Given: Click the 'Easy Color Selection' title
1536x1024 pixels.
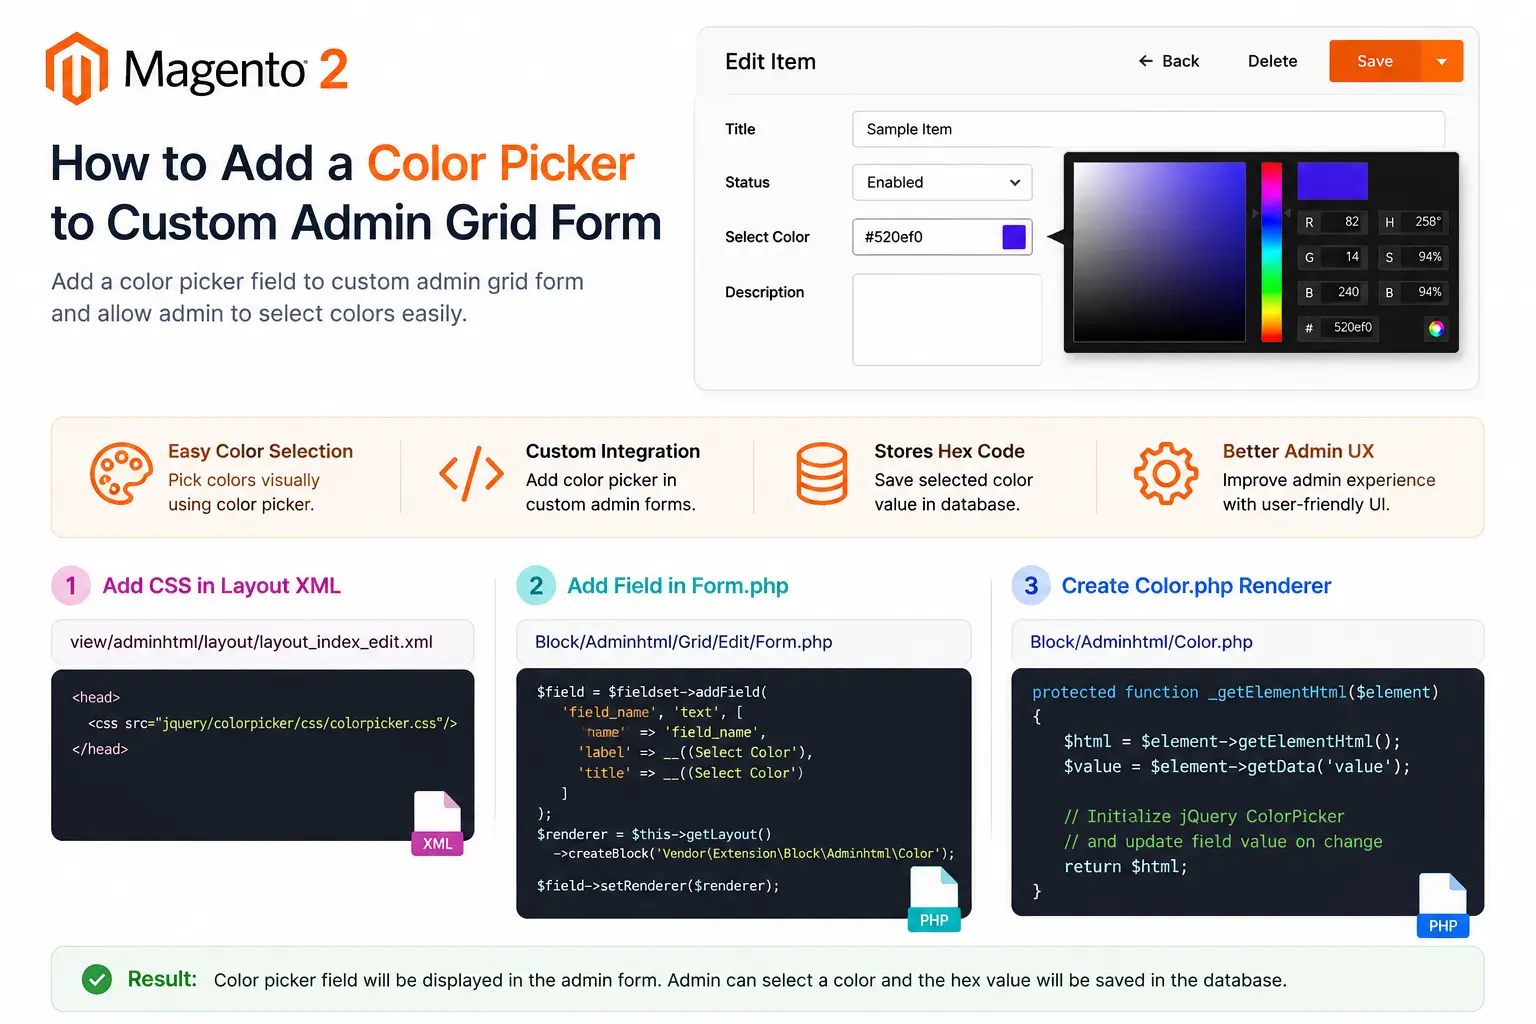Looking at the screenshot, I should point(260,451).
